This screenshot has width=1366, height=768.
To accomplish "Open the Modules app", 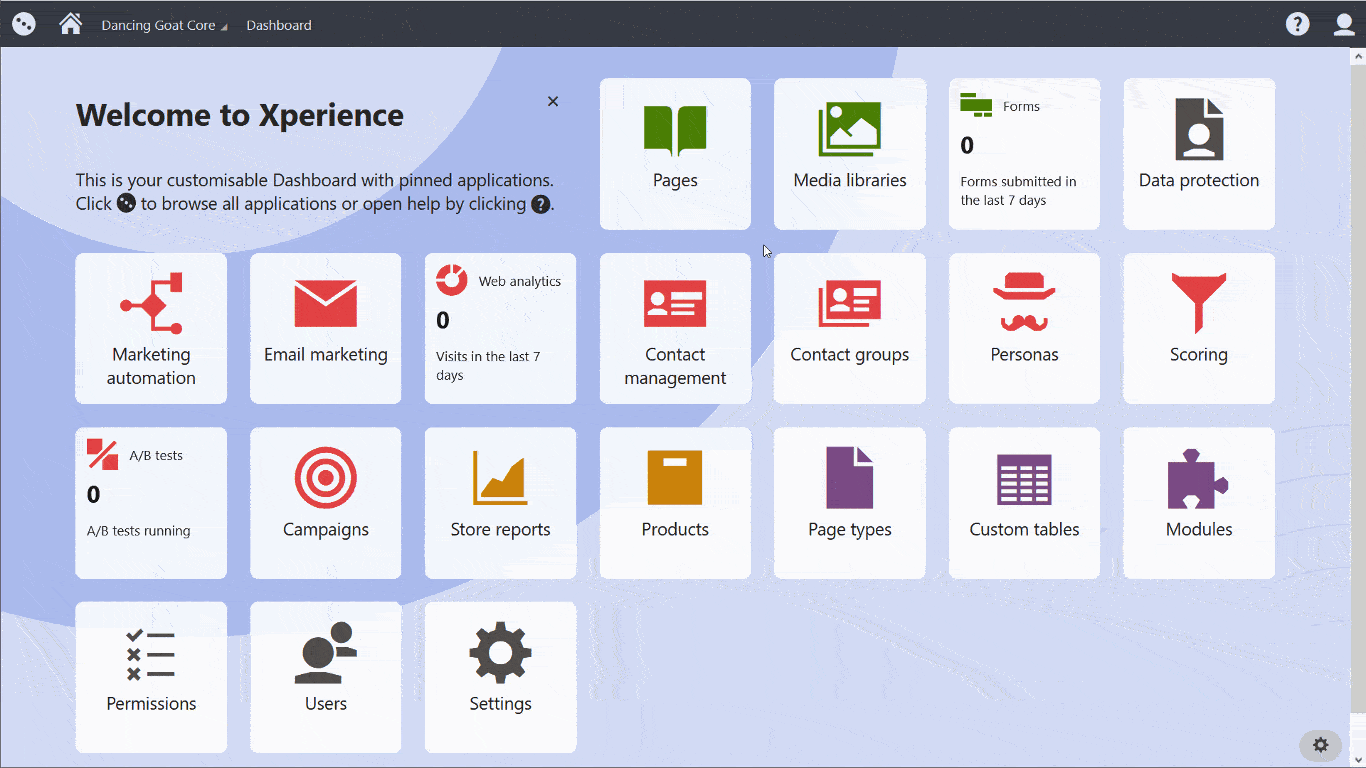I will [x=1198, y=503].
